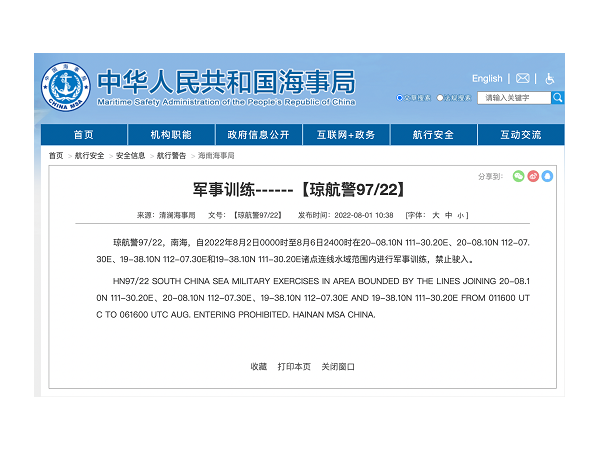Viewport: 600px width, 450px height.
Task: Open the mail envelope icon
Action: click(522, 78)
